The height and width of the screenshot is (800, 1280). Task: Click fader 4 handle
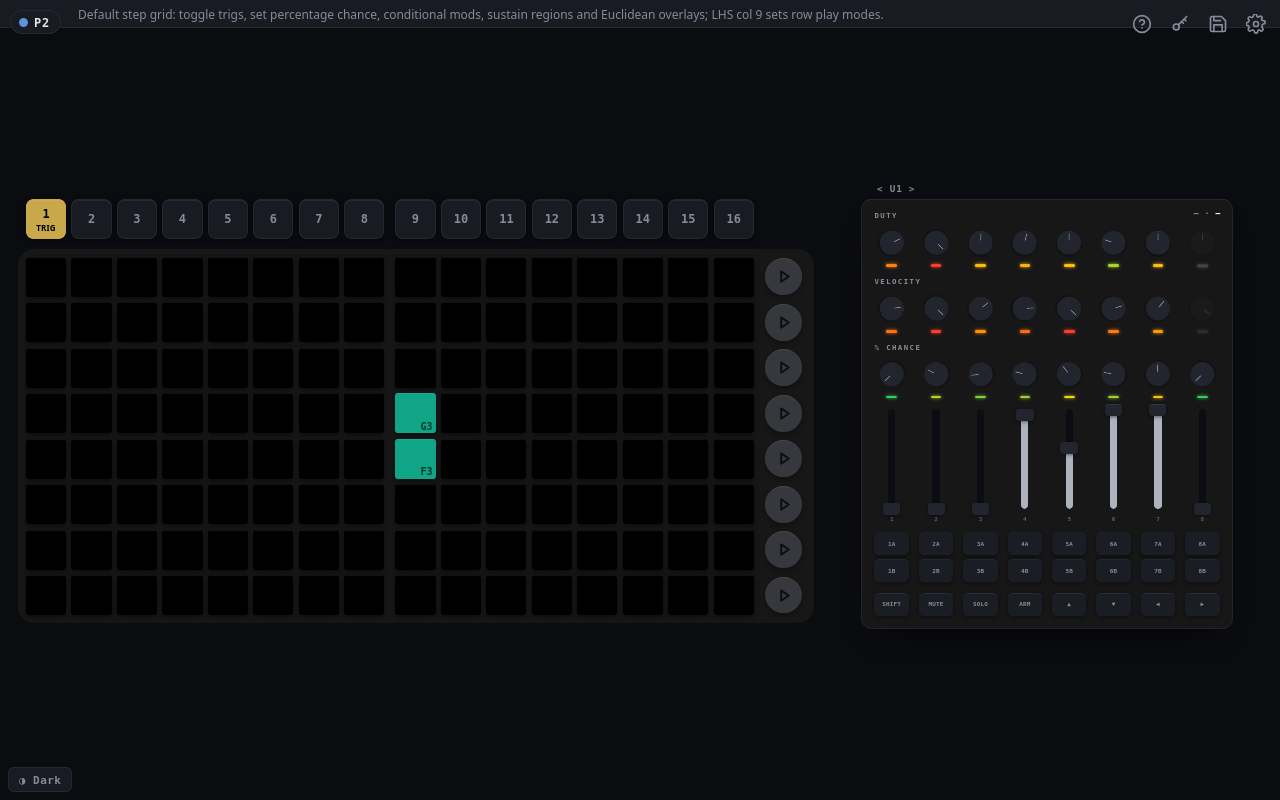(1025, 414)
